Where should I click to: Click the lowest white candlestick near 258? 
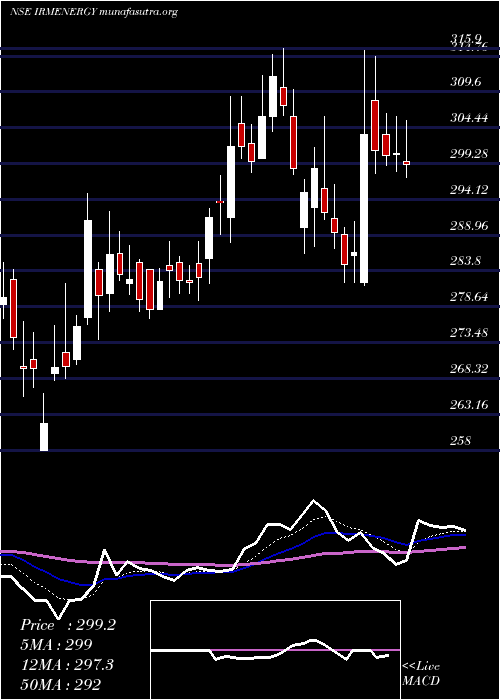tap(44, 437)
